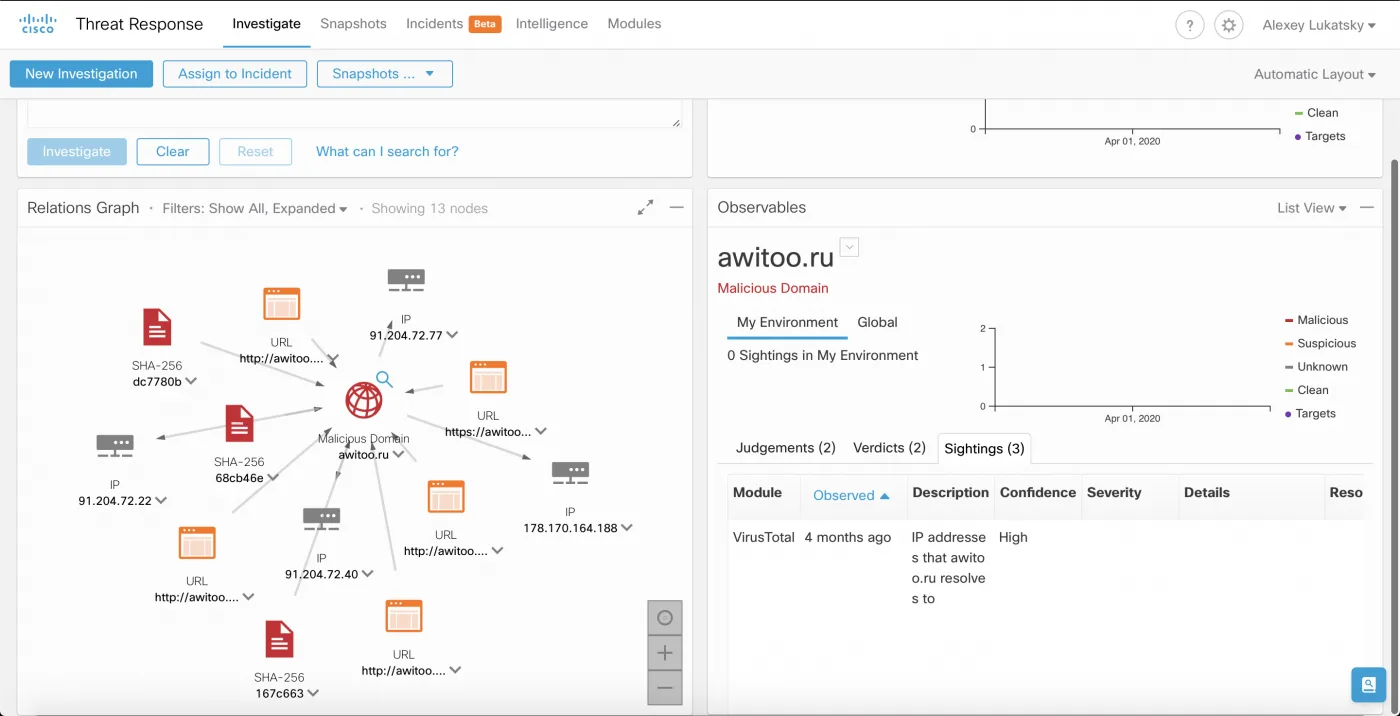Start a New Investigation
1400x716 pixels.
81,74
